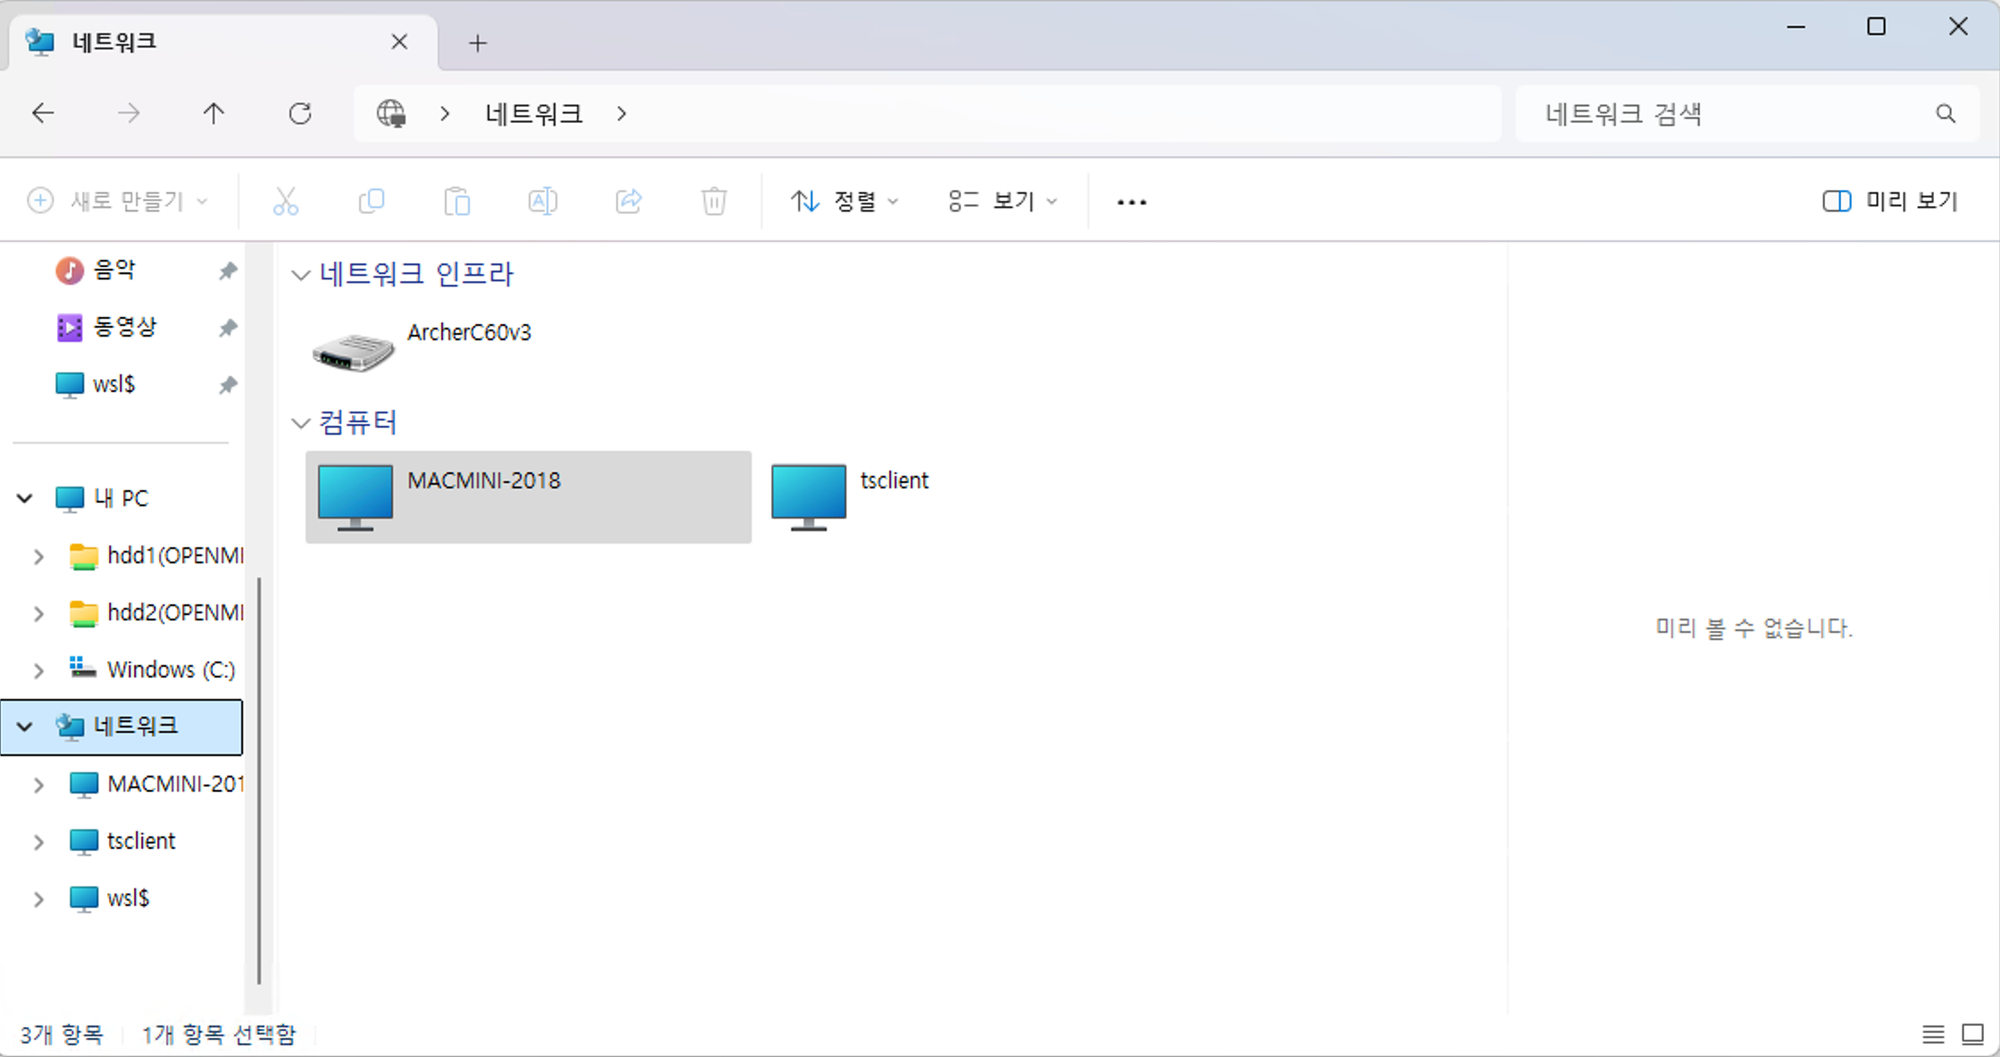Select hdd2(OPENMI folder in sidebar
This screenshot has height=1057, width=2000.
(156, 613)
